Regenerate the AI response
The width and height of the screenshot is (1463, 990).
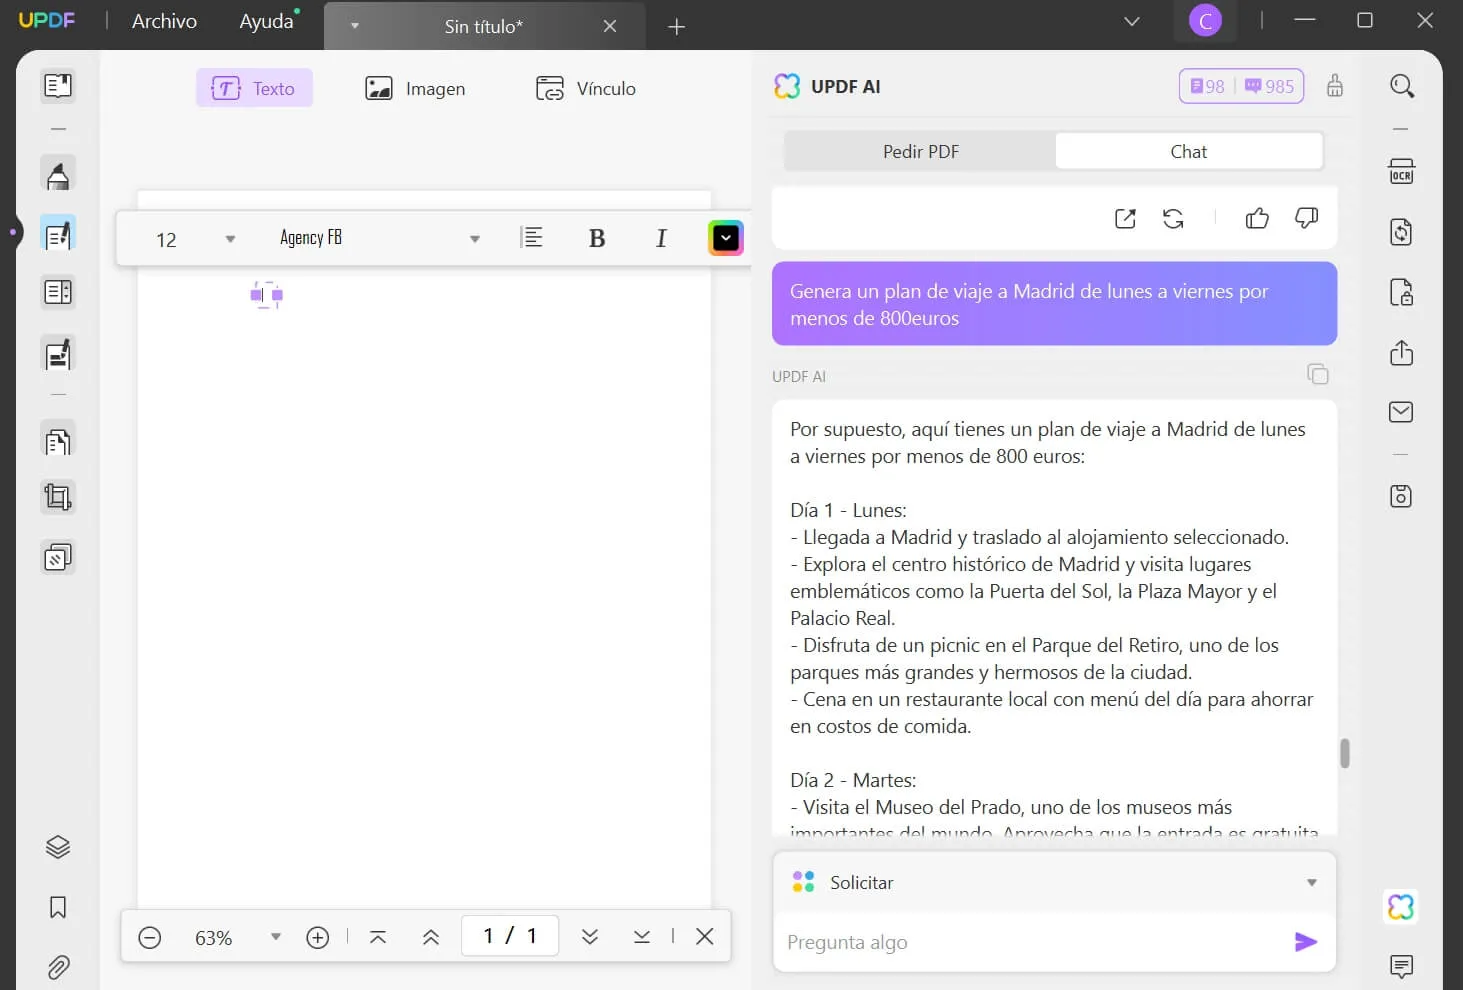(1173, 218)
